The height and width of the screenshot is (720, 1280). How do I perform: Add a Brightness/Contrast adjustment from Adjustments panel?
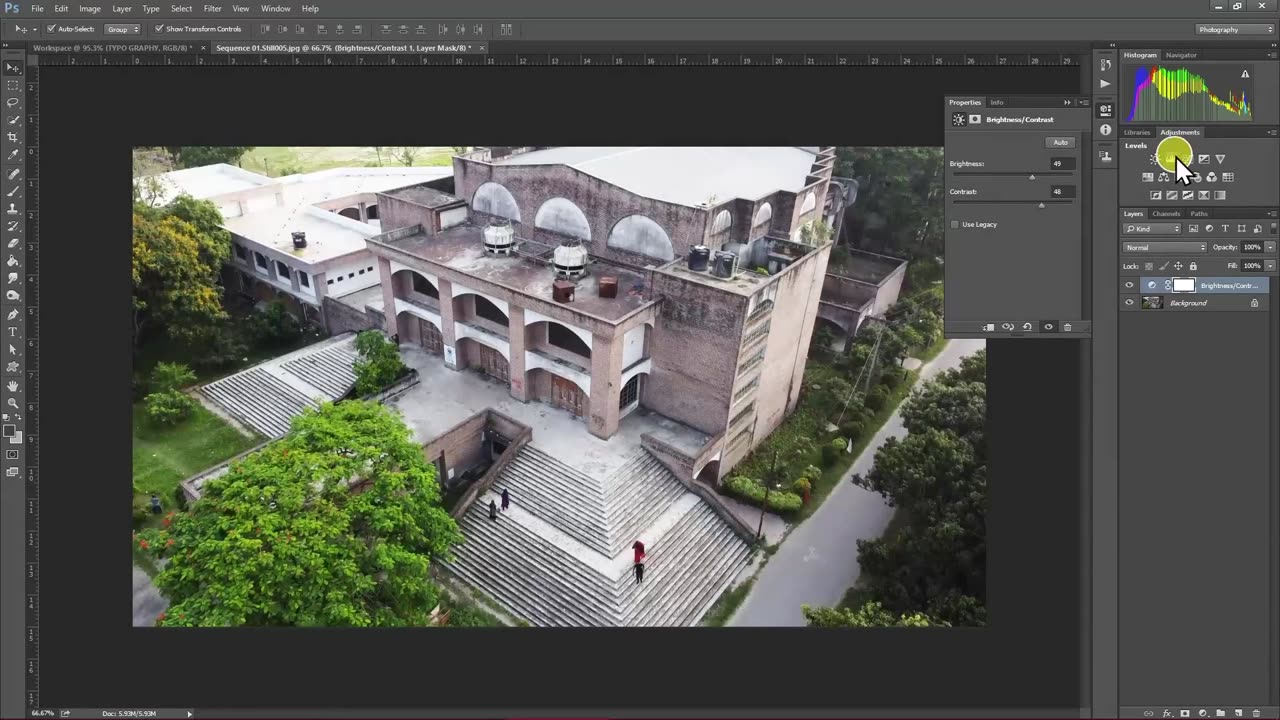coord(1155,159)
